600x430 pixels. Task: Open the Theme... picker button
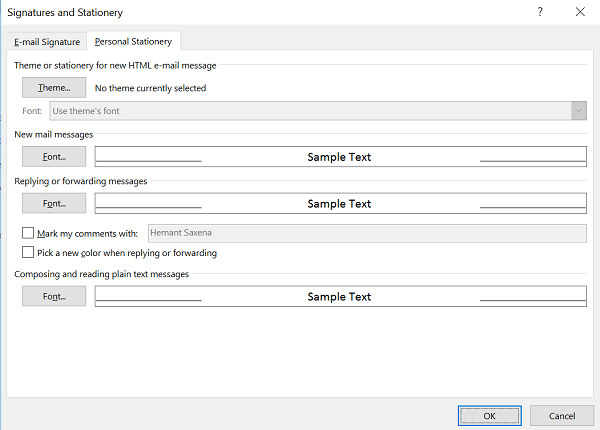54,88
